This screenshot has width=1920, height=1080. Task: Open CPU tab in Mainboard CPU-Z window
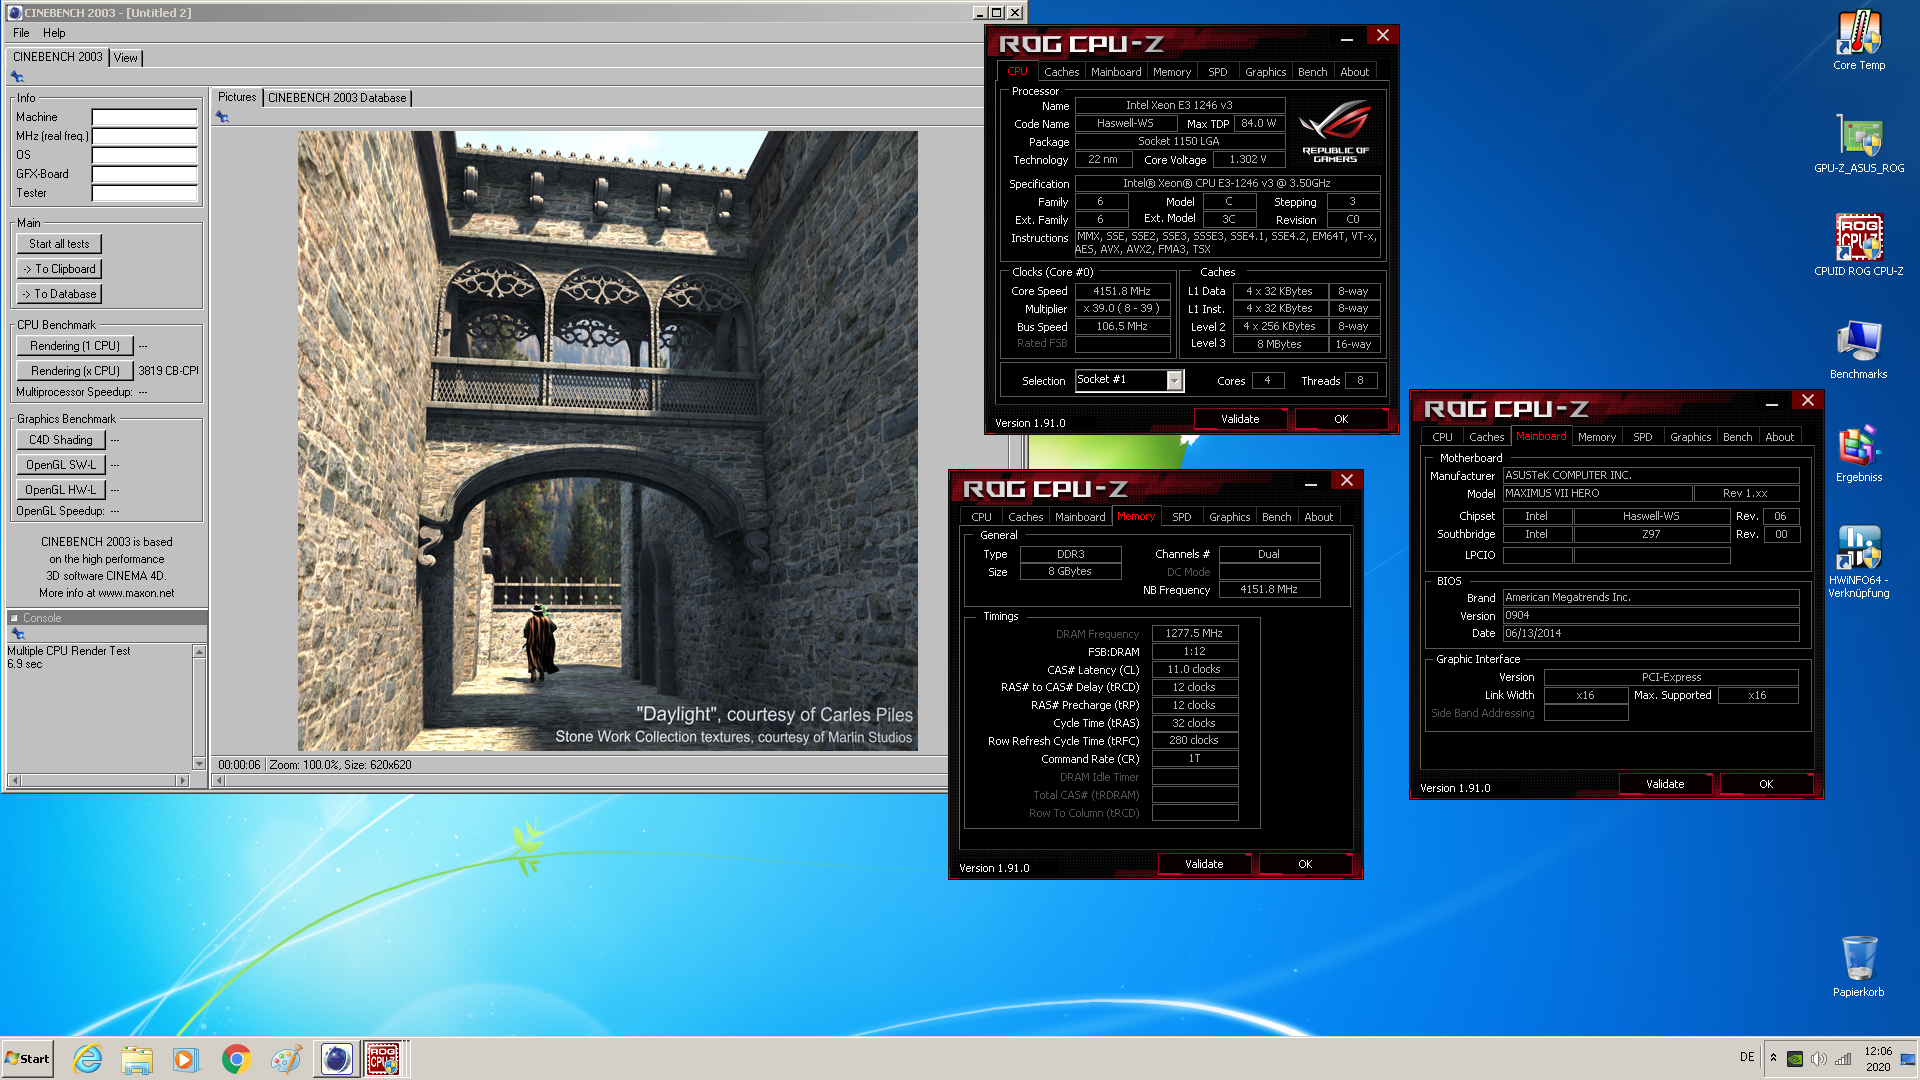tap(1442, 437)
